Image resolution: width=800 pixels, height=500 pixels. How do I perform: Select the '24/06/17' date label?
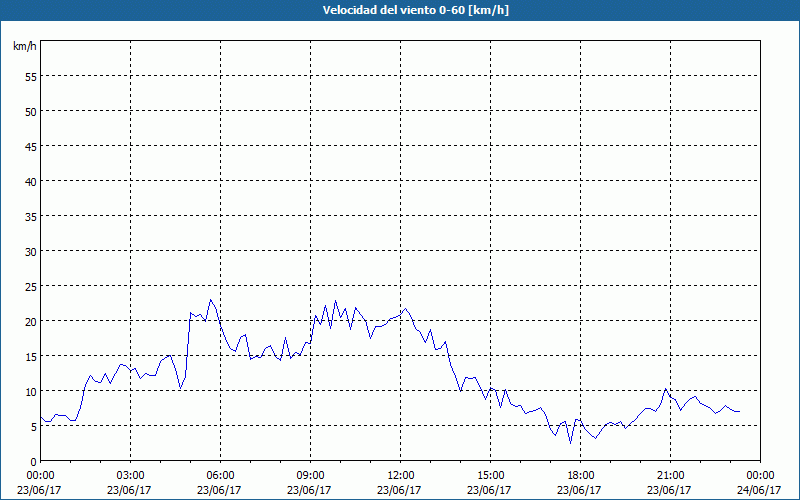pyautogui.click(x=760, y=490)
